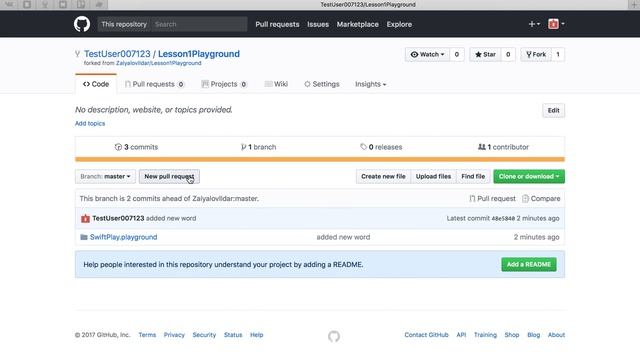The image size is (640, 360).
Task: Click the Pull request link in branch info bar
Action: 492,198
